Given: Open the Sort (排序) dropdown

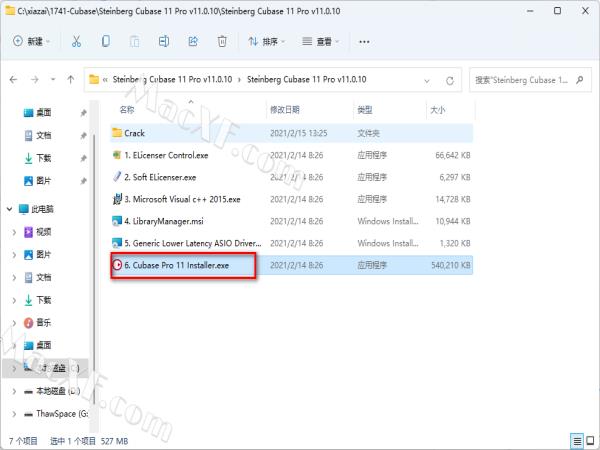Looking at the screenshot, I should pyautogui.click(x=266, y=41).
